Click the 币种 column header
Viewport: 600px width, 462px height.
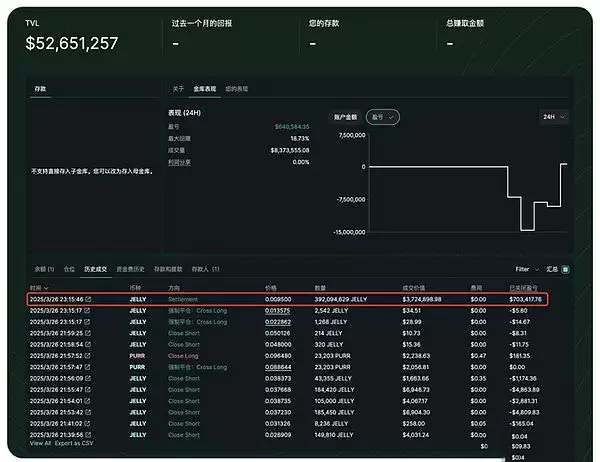coord(135,288)
